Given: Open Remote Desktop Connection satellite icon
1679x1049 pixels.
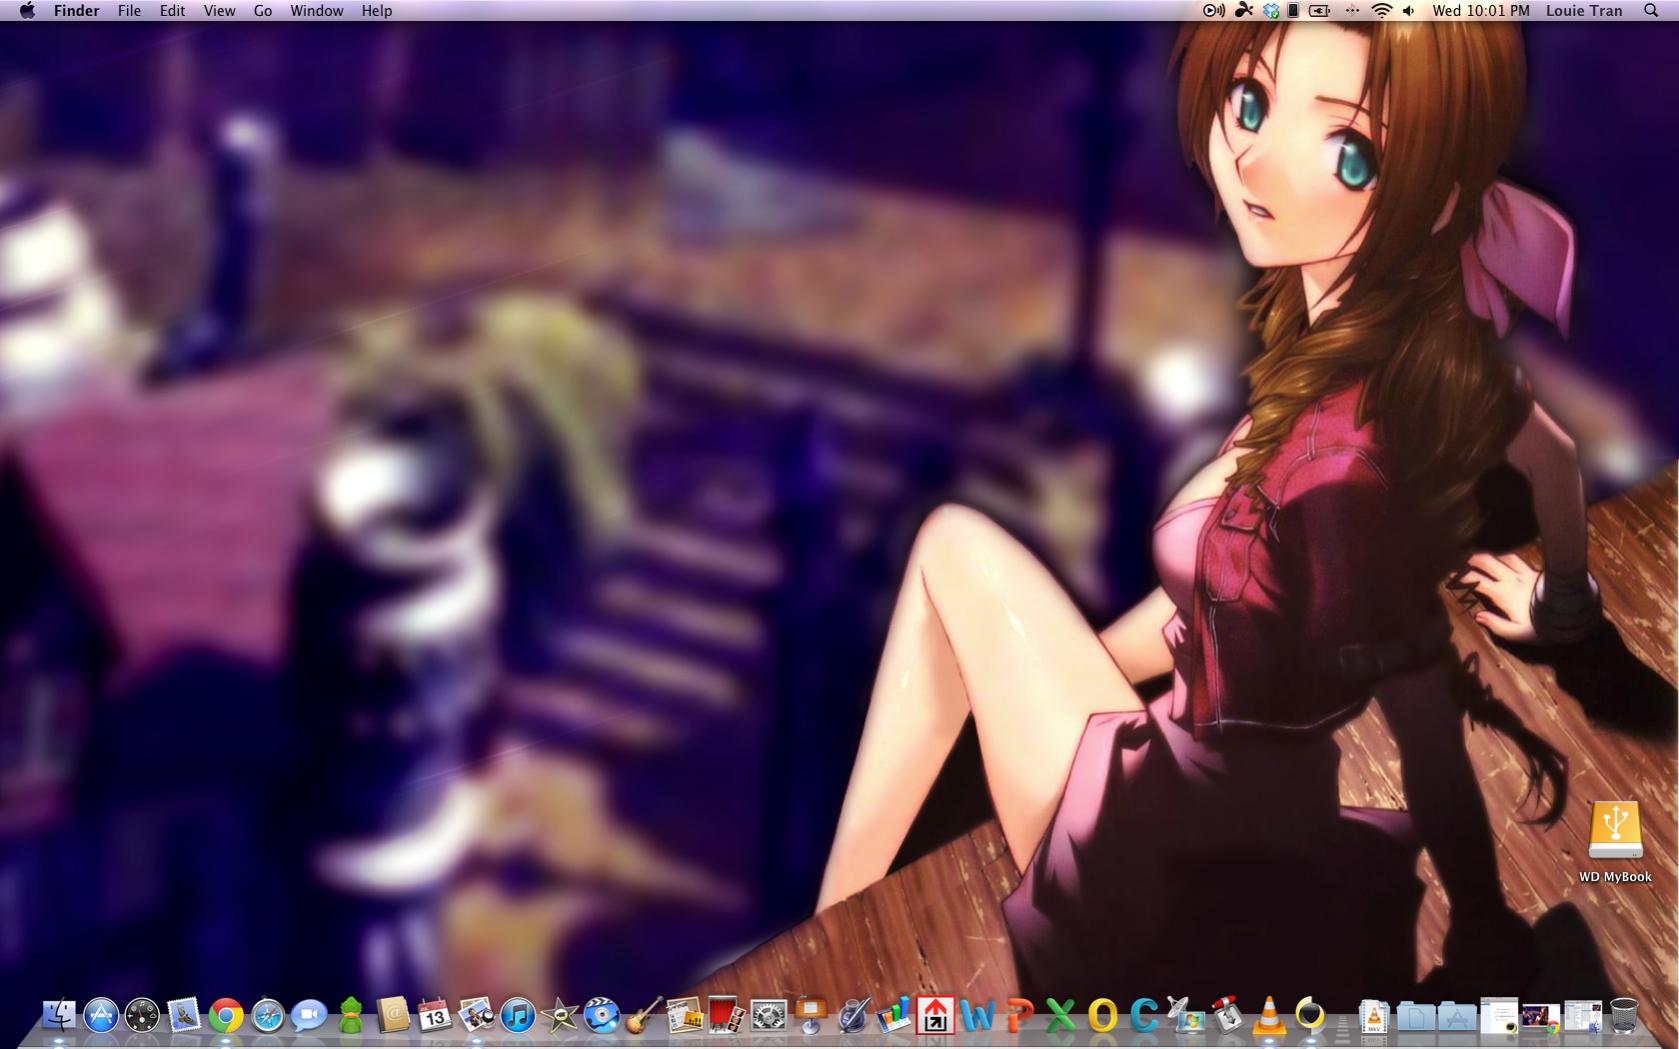Looking at the screenshot, I should tap(1186, 1016).
